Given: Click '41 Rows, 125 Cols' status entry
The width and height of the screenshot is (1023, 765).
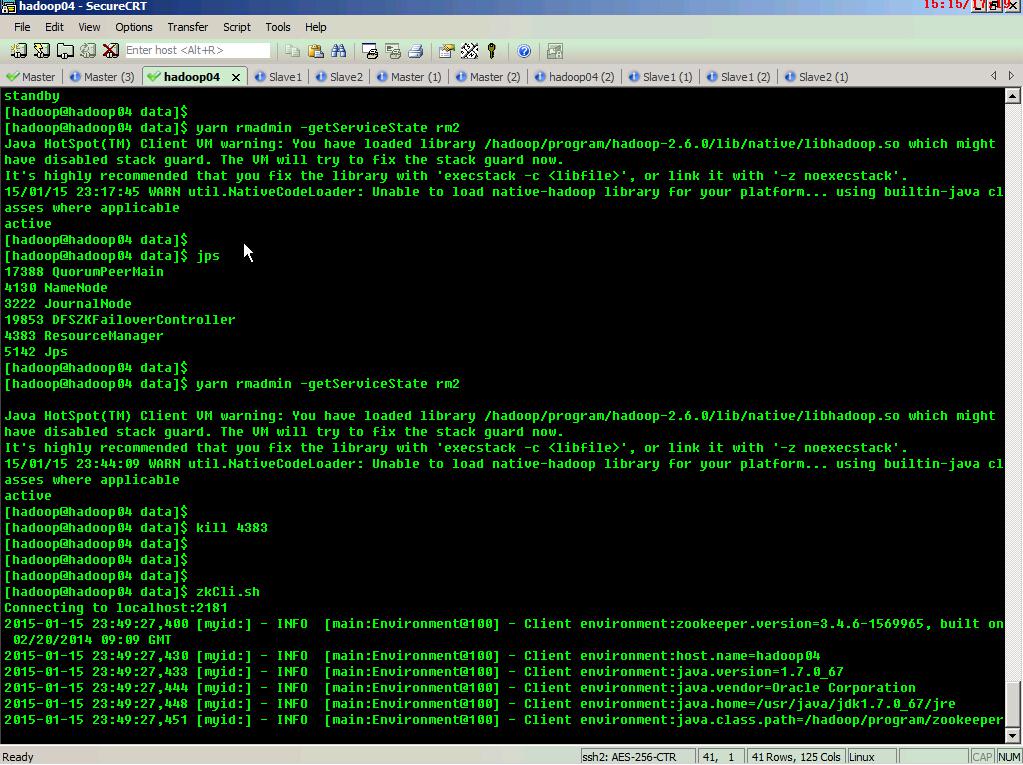Looking at the screenshot, I should click(x=796, y=757).
